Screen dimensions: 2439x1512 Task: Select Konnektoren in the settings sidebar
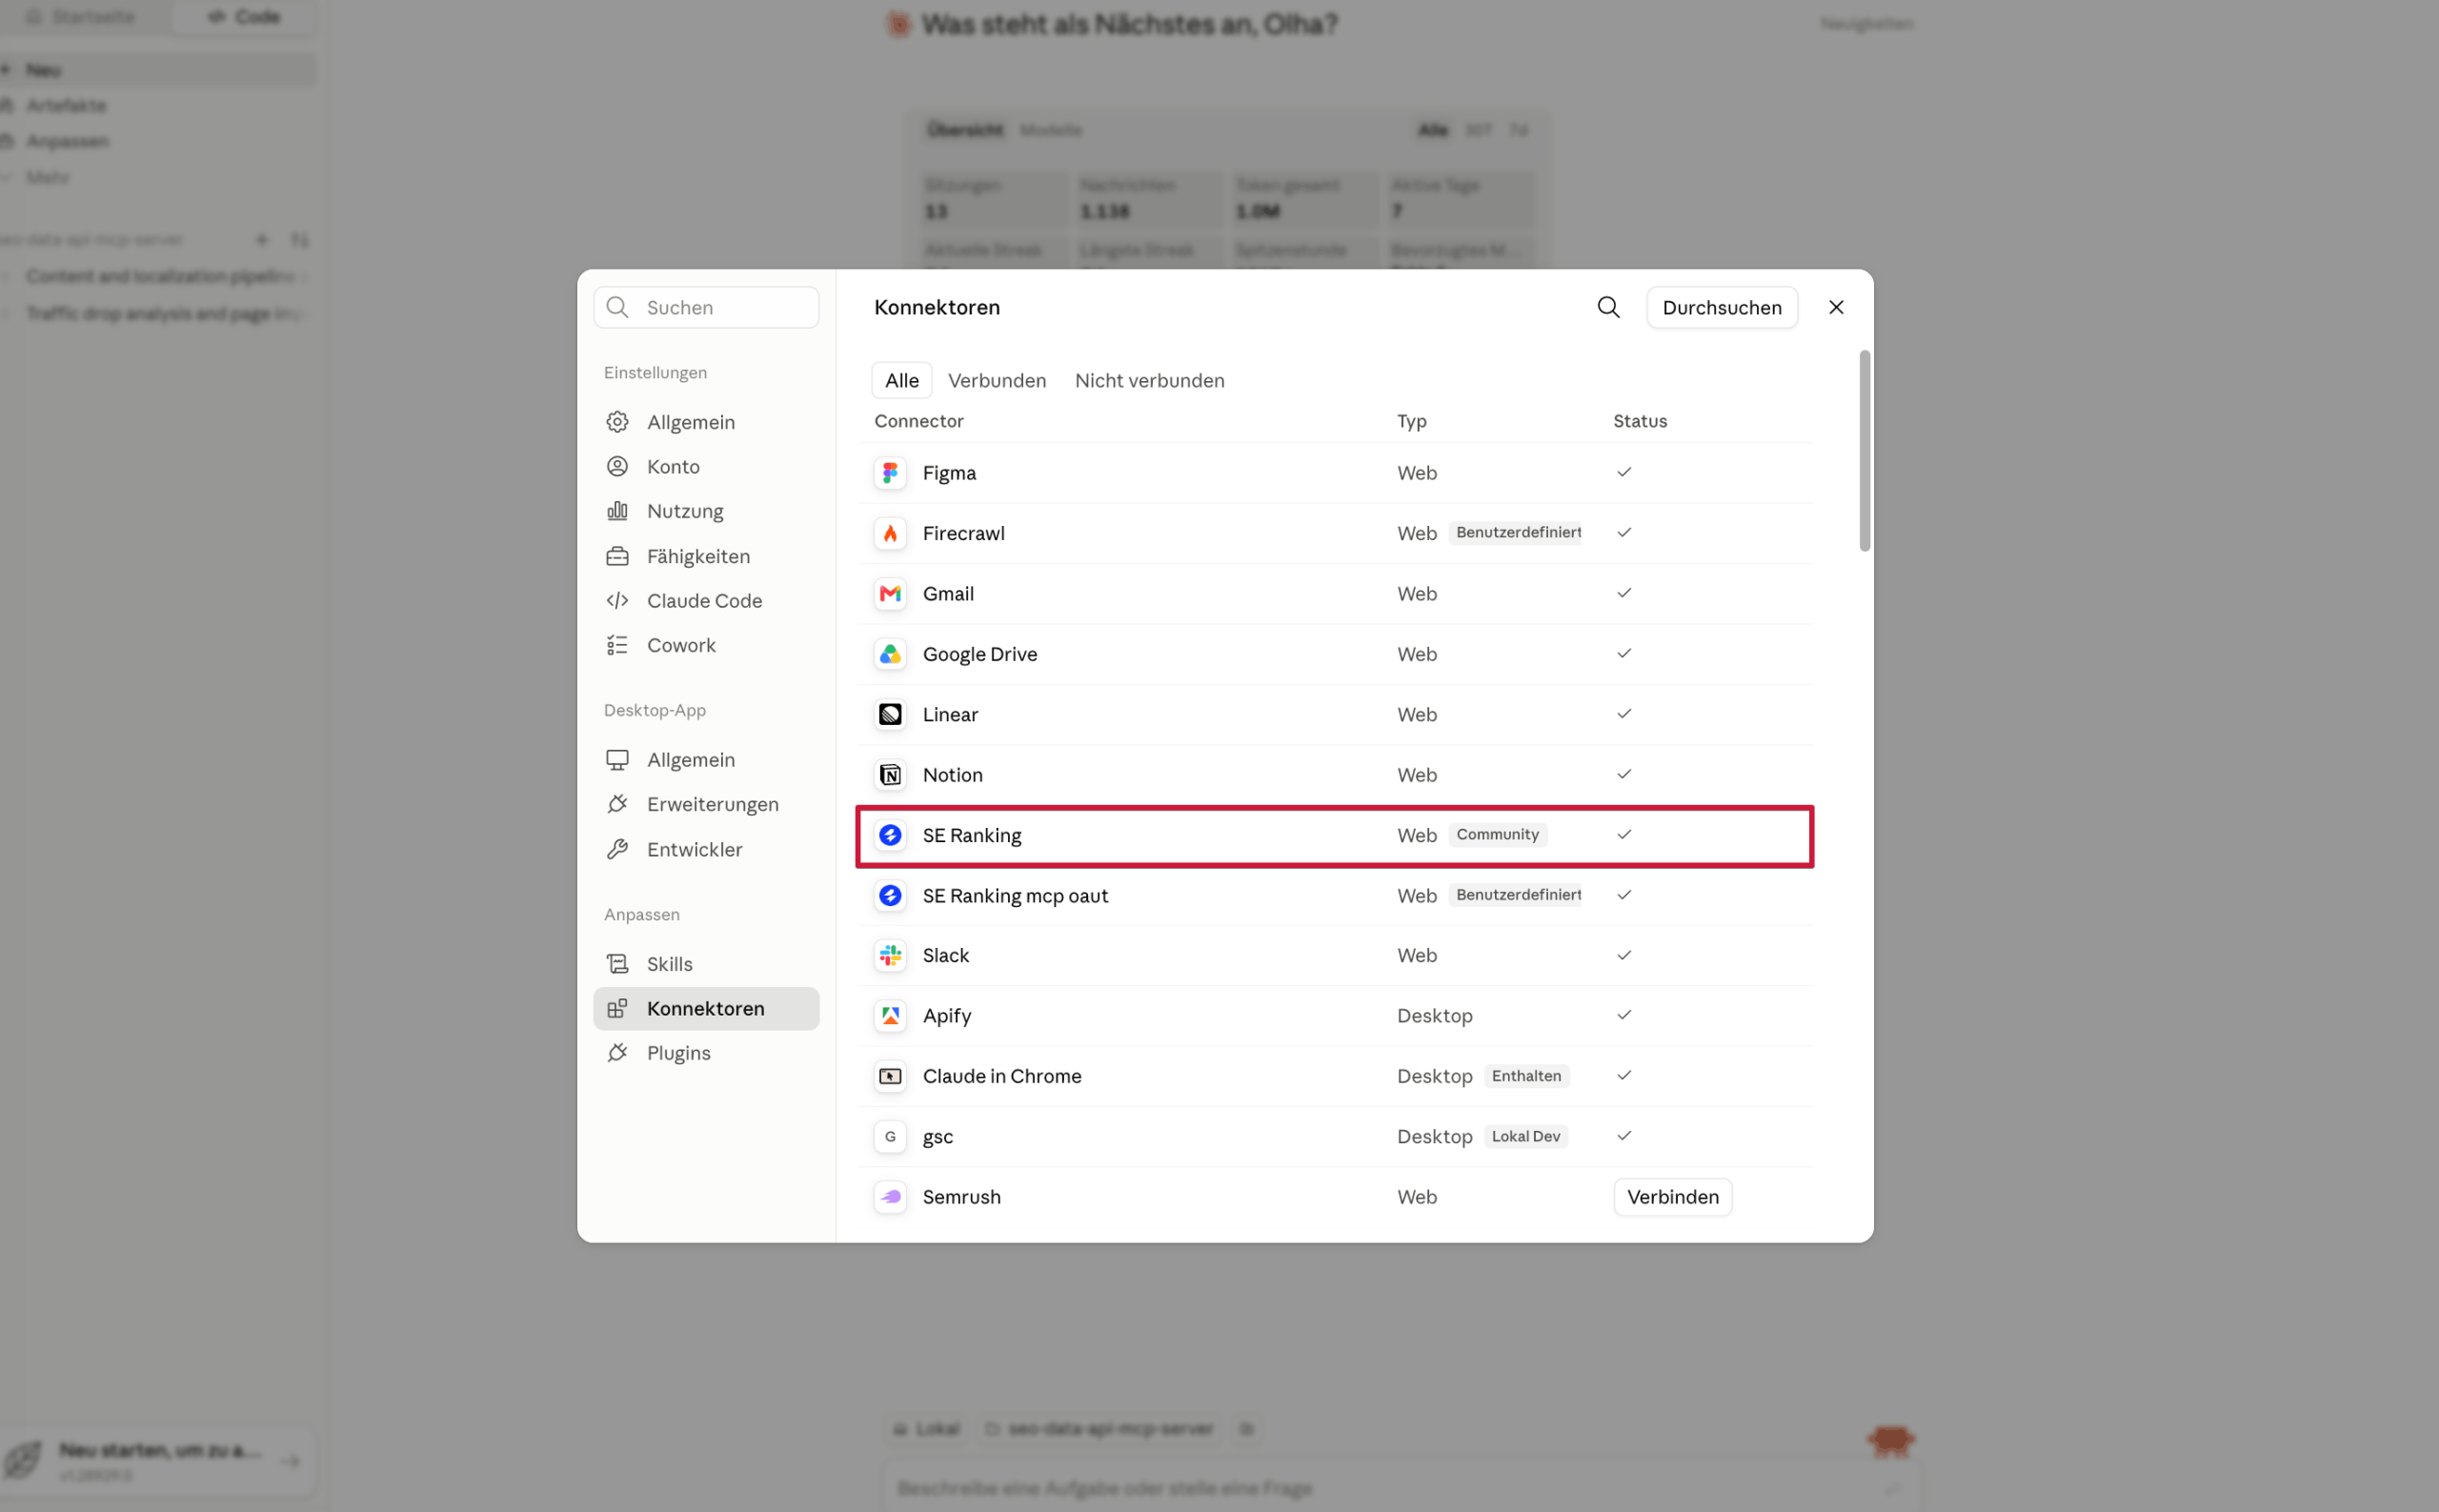[706, 1008]
